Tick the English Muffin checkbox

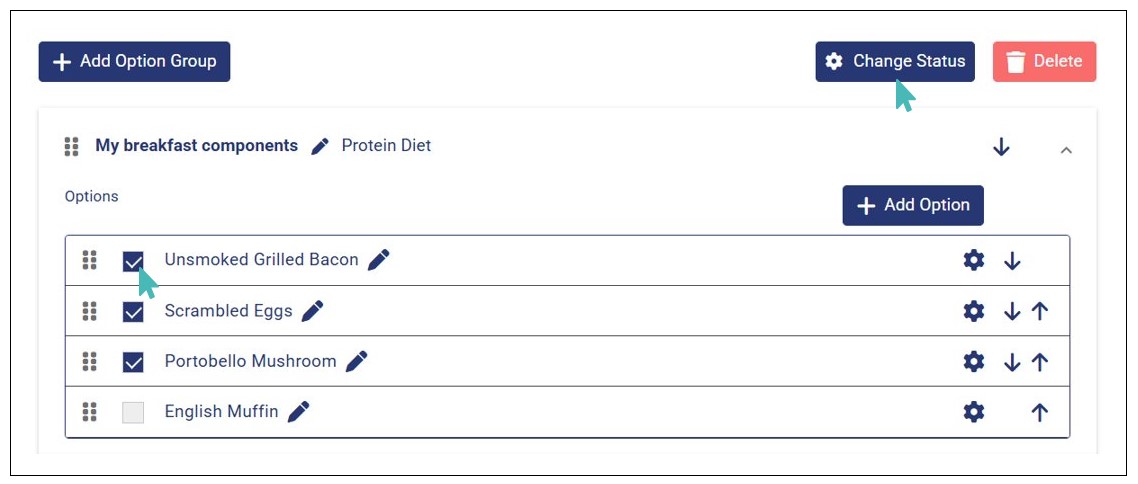click(x=133, y=412)
